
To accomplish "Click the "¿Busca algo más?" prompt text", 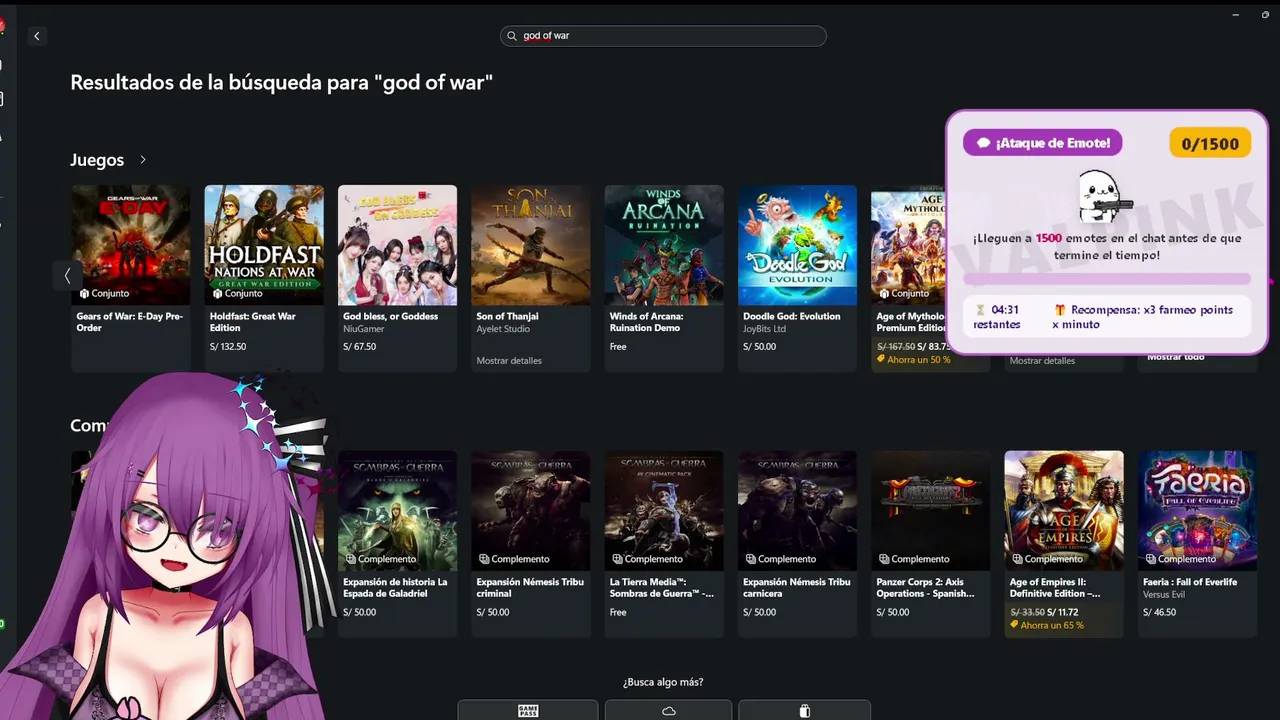I will 663,682.
